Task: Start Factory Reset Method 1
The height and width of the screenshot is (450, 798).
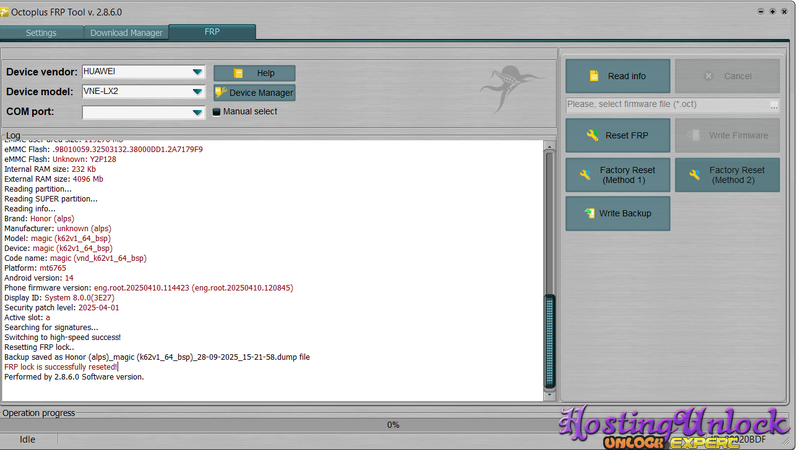Action: coord(616,176)
